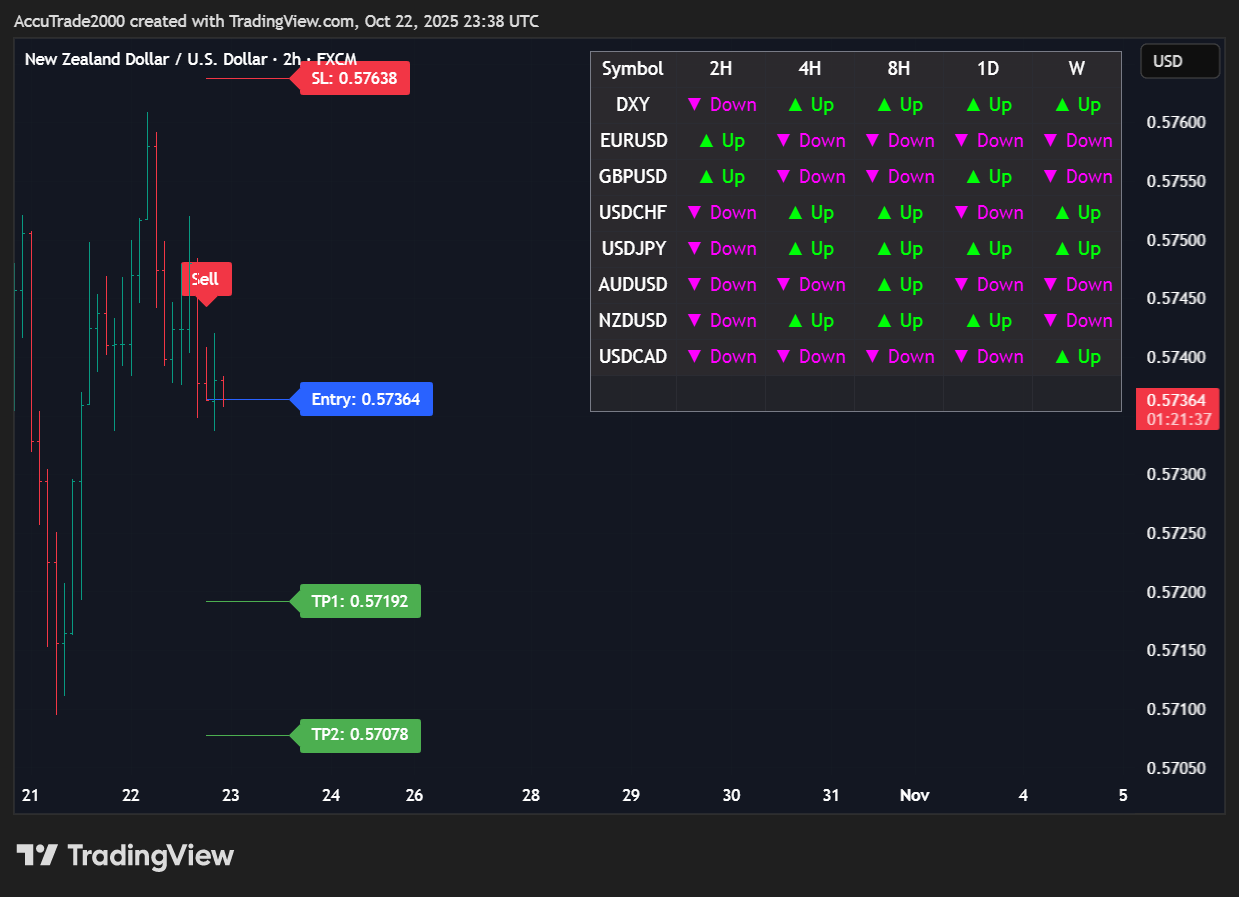Click the down arrow in AUDUSD 4H cell
1239x897 pixels.
click(784, 285)
